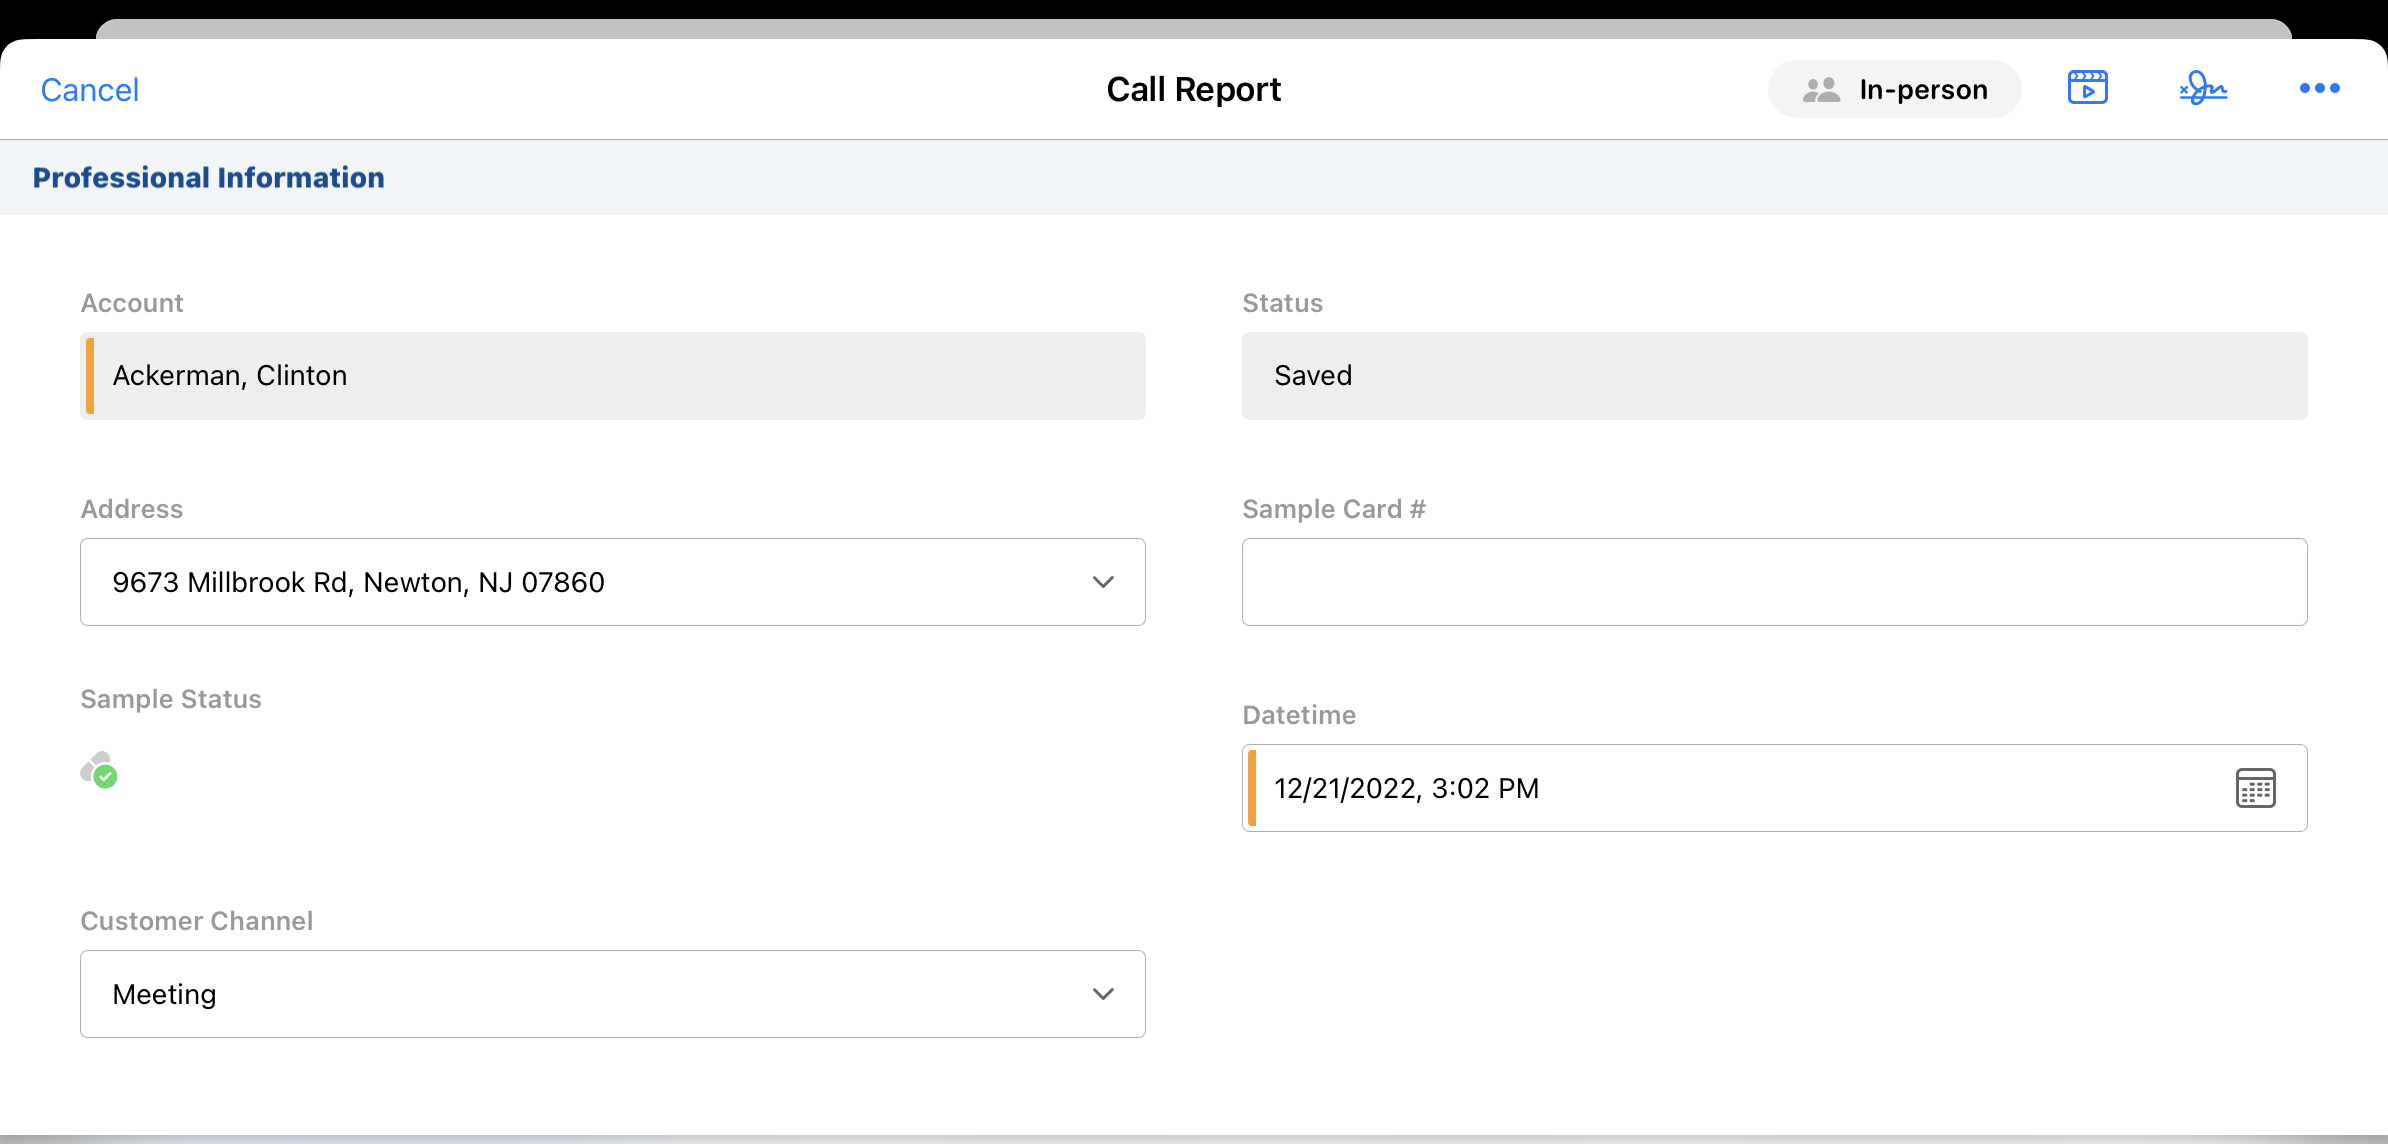Tap the Sample Status pill checkmark icon
Screen dimensions: 2388x1144
[99, 770]
